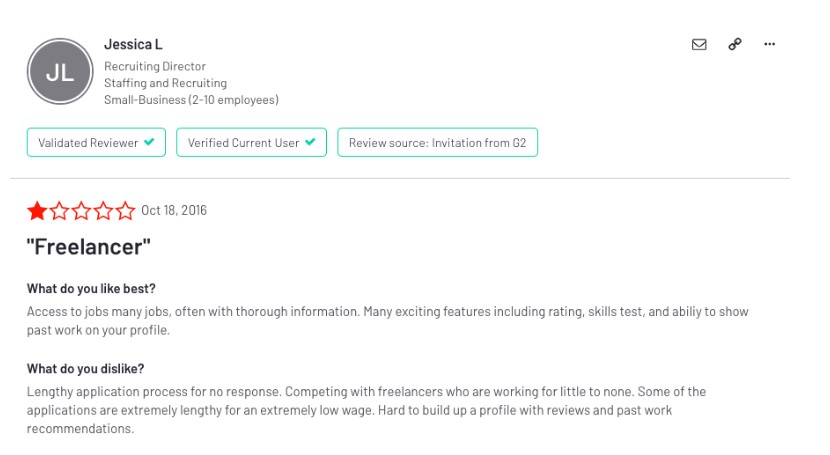Open reviewer name Jessica L
Viewport: 830px width, 455px height.
click(x=133, y=44)
